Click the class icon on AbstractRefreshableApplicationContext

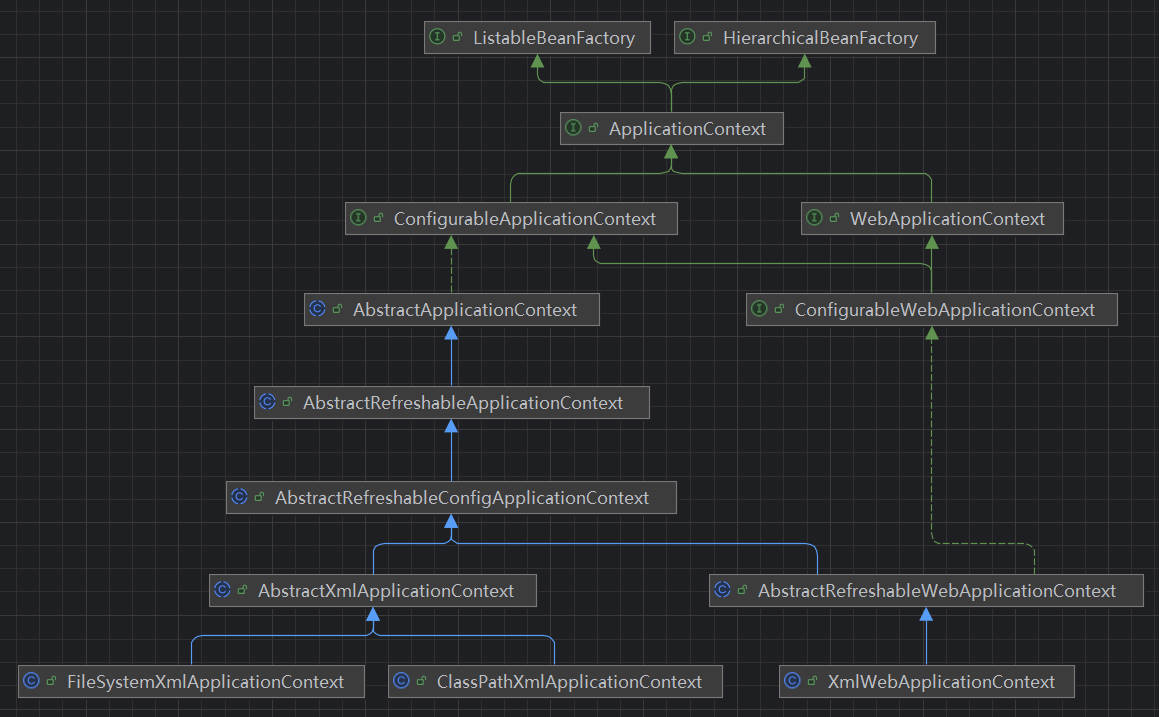coord(267,403)
